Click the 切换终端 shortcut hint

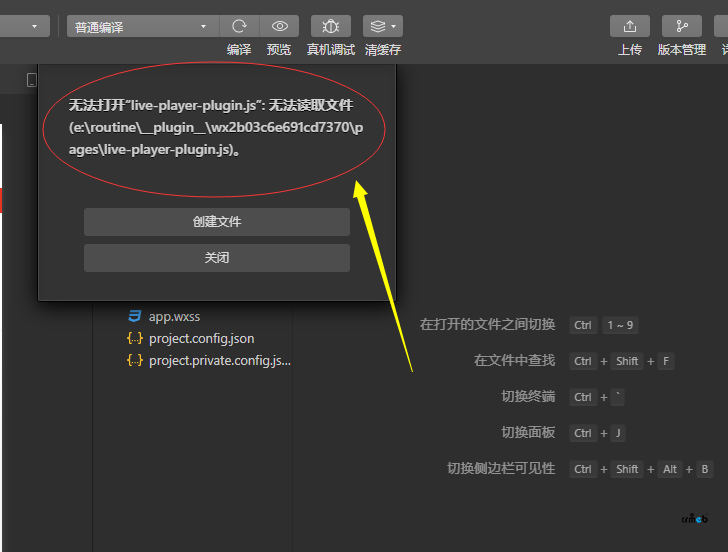(x=528, y=396)
